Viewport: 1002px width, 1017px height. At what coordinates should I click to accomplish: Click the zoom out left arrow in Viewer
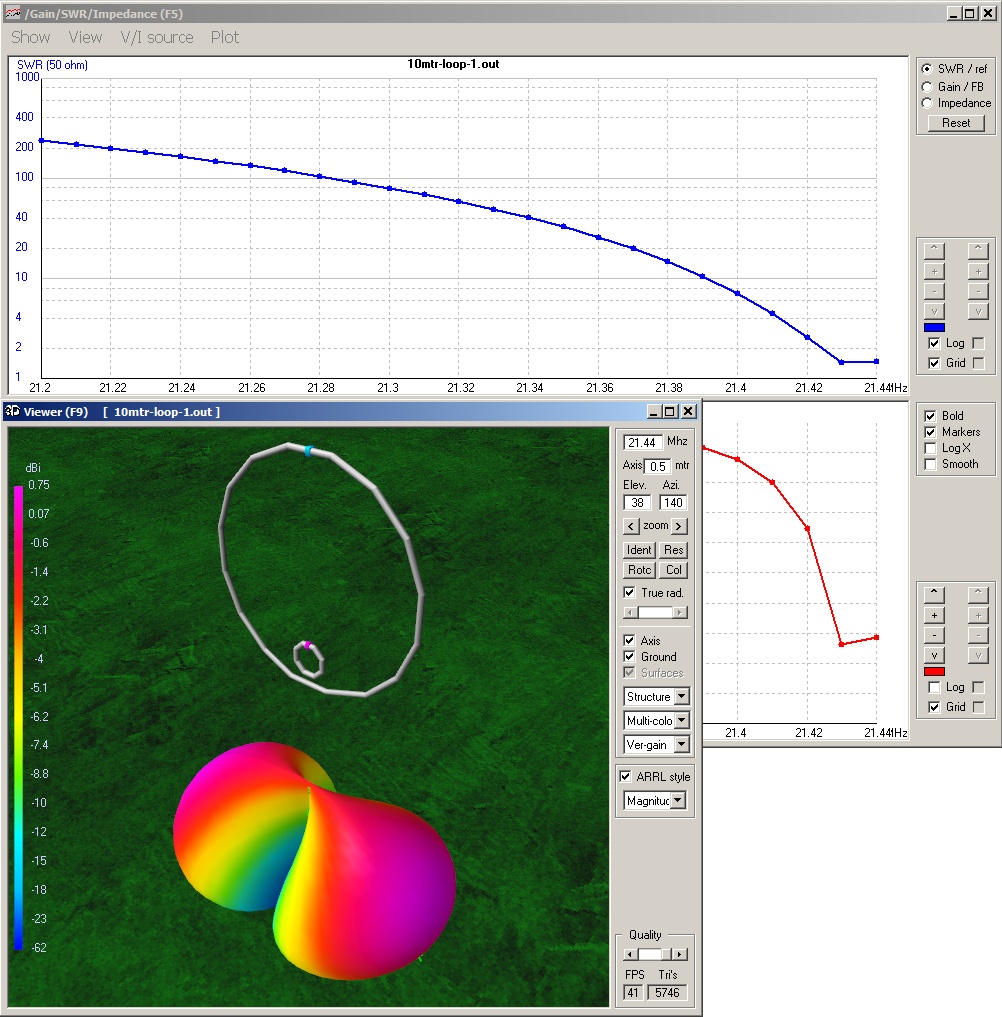[x=631, y=526]
